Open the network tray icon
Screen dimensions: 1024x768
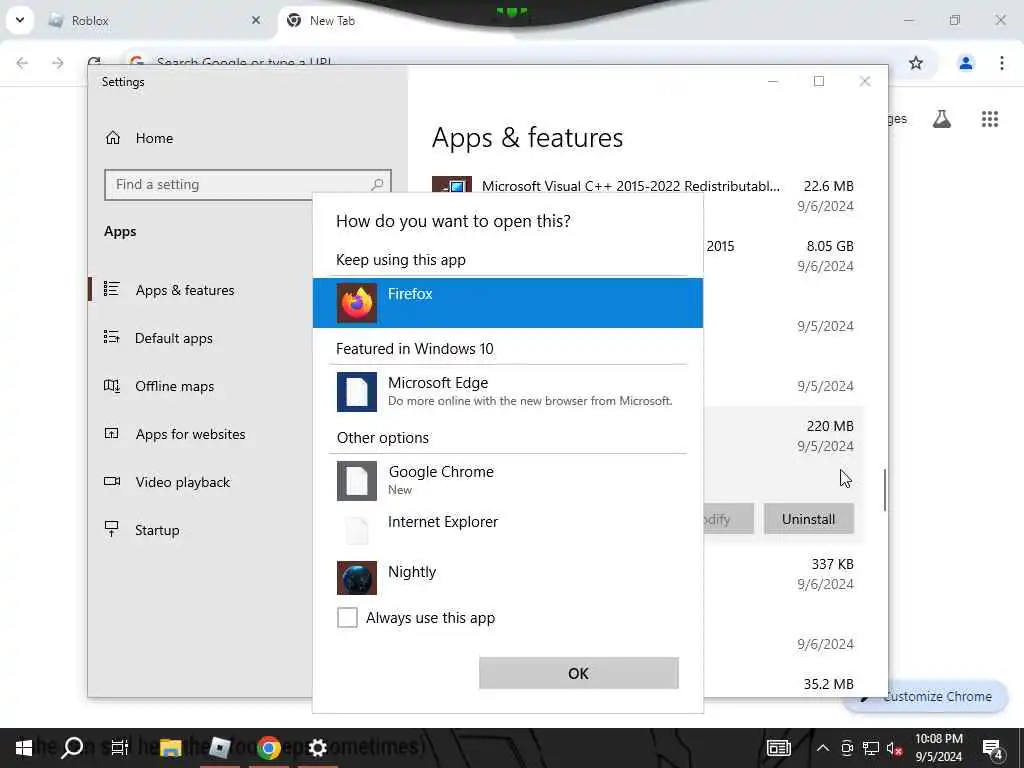point(870,748)
